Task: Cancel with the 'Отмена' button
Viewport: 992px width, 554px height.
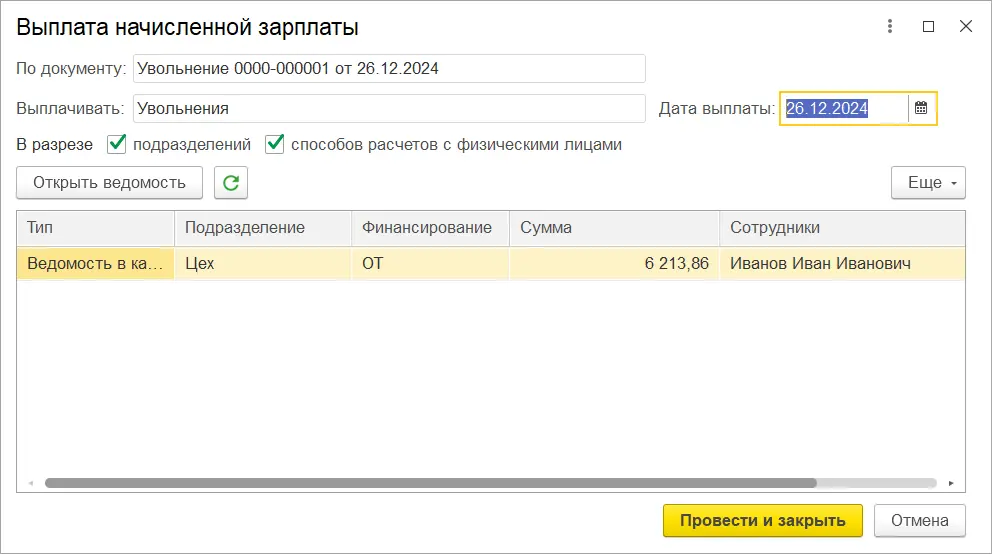Action: [919, 520]
